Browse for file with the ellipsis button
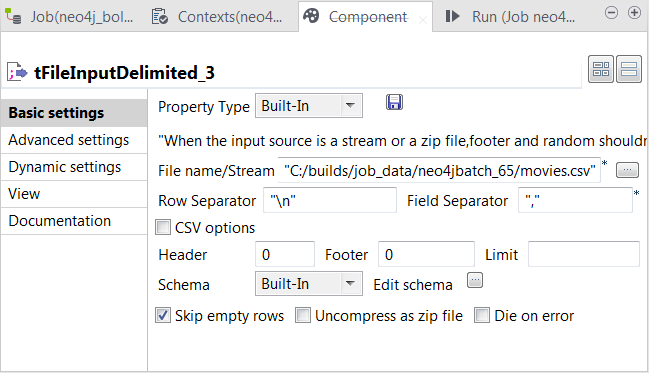Screen dimensions: 649x373 click(x=627, y=170)
